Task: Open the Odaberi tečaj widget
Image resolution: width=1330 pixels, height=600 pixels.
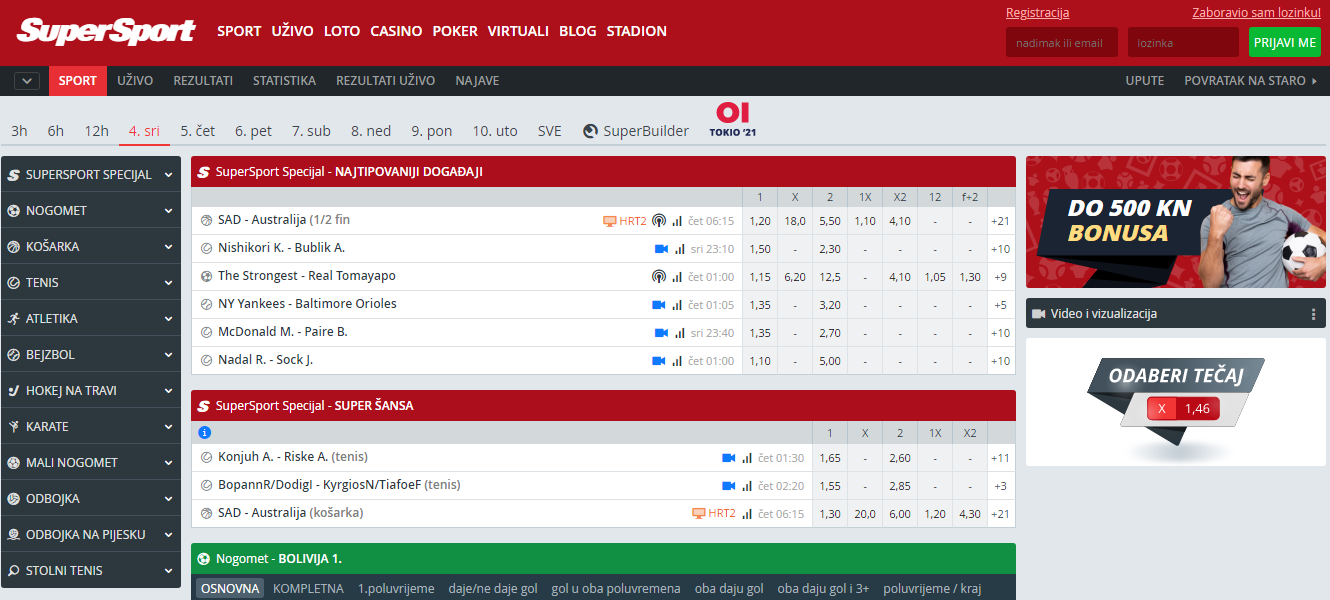Action: point(1176,402)
